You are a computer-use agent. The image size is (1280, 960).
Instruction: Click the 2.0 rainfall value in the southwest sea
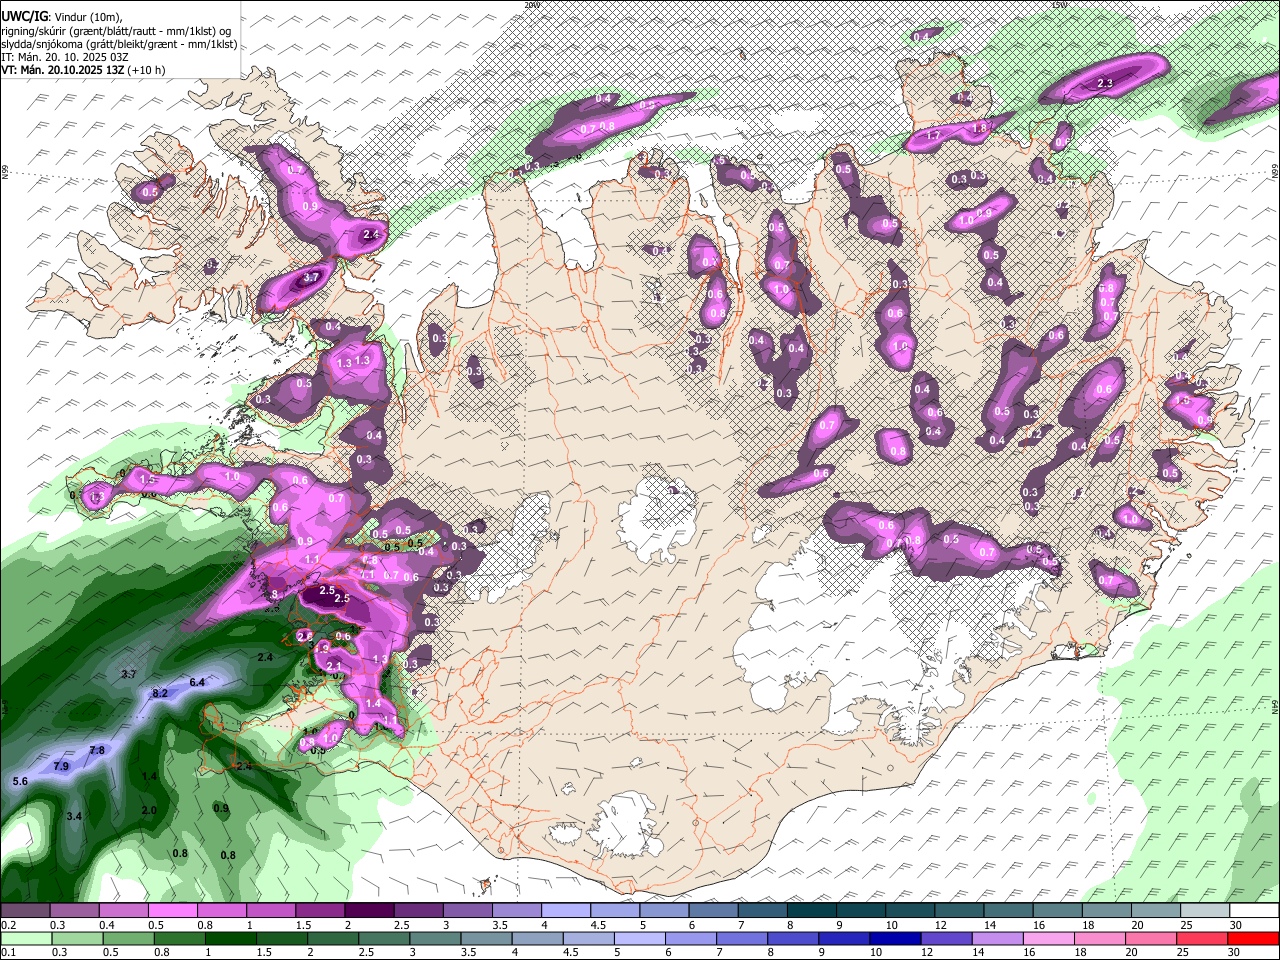149,810
